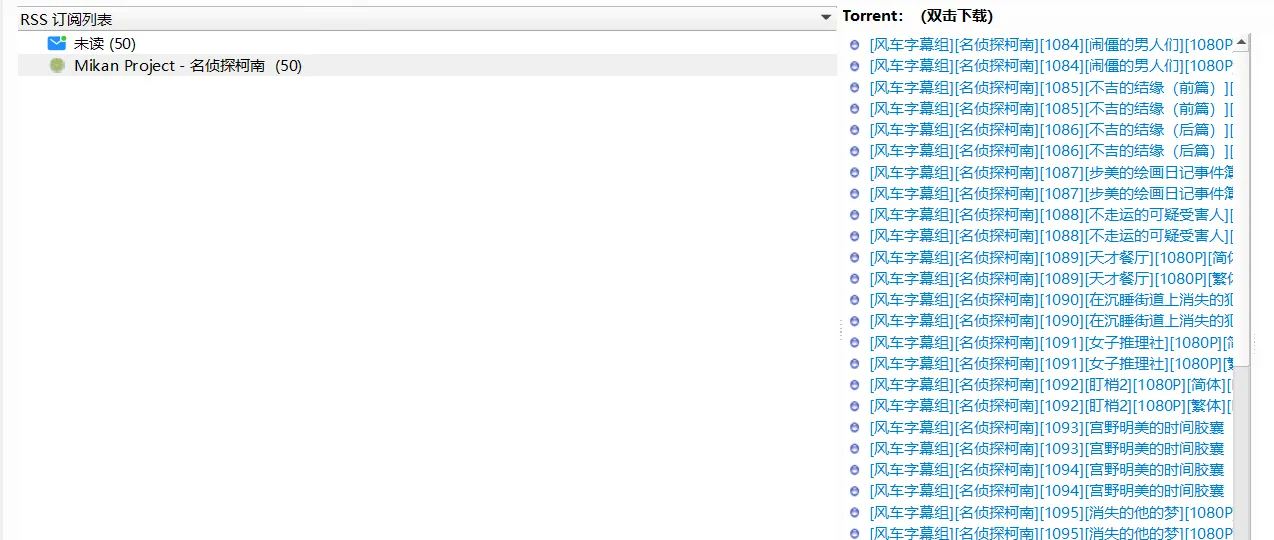Click bullet icon of 简 episode 1089 torrent
Image resolution: width=1274 pixels, height=540 pixels.
pos(854,257)
